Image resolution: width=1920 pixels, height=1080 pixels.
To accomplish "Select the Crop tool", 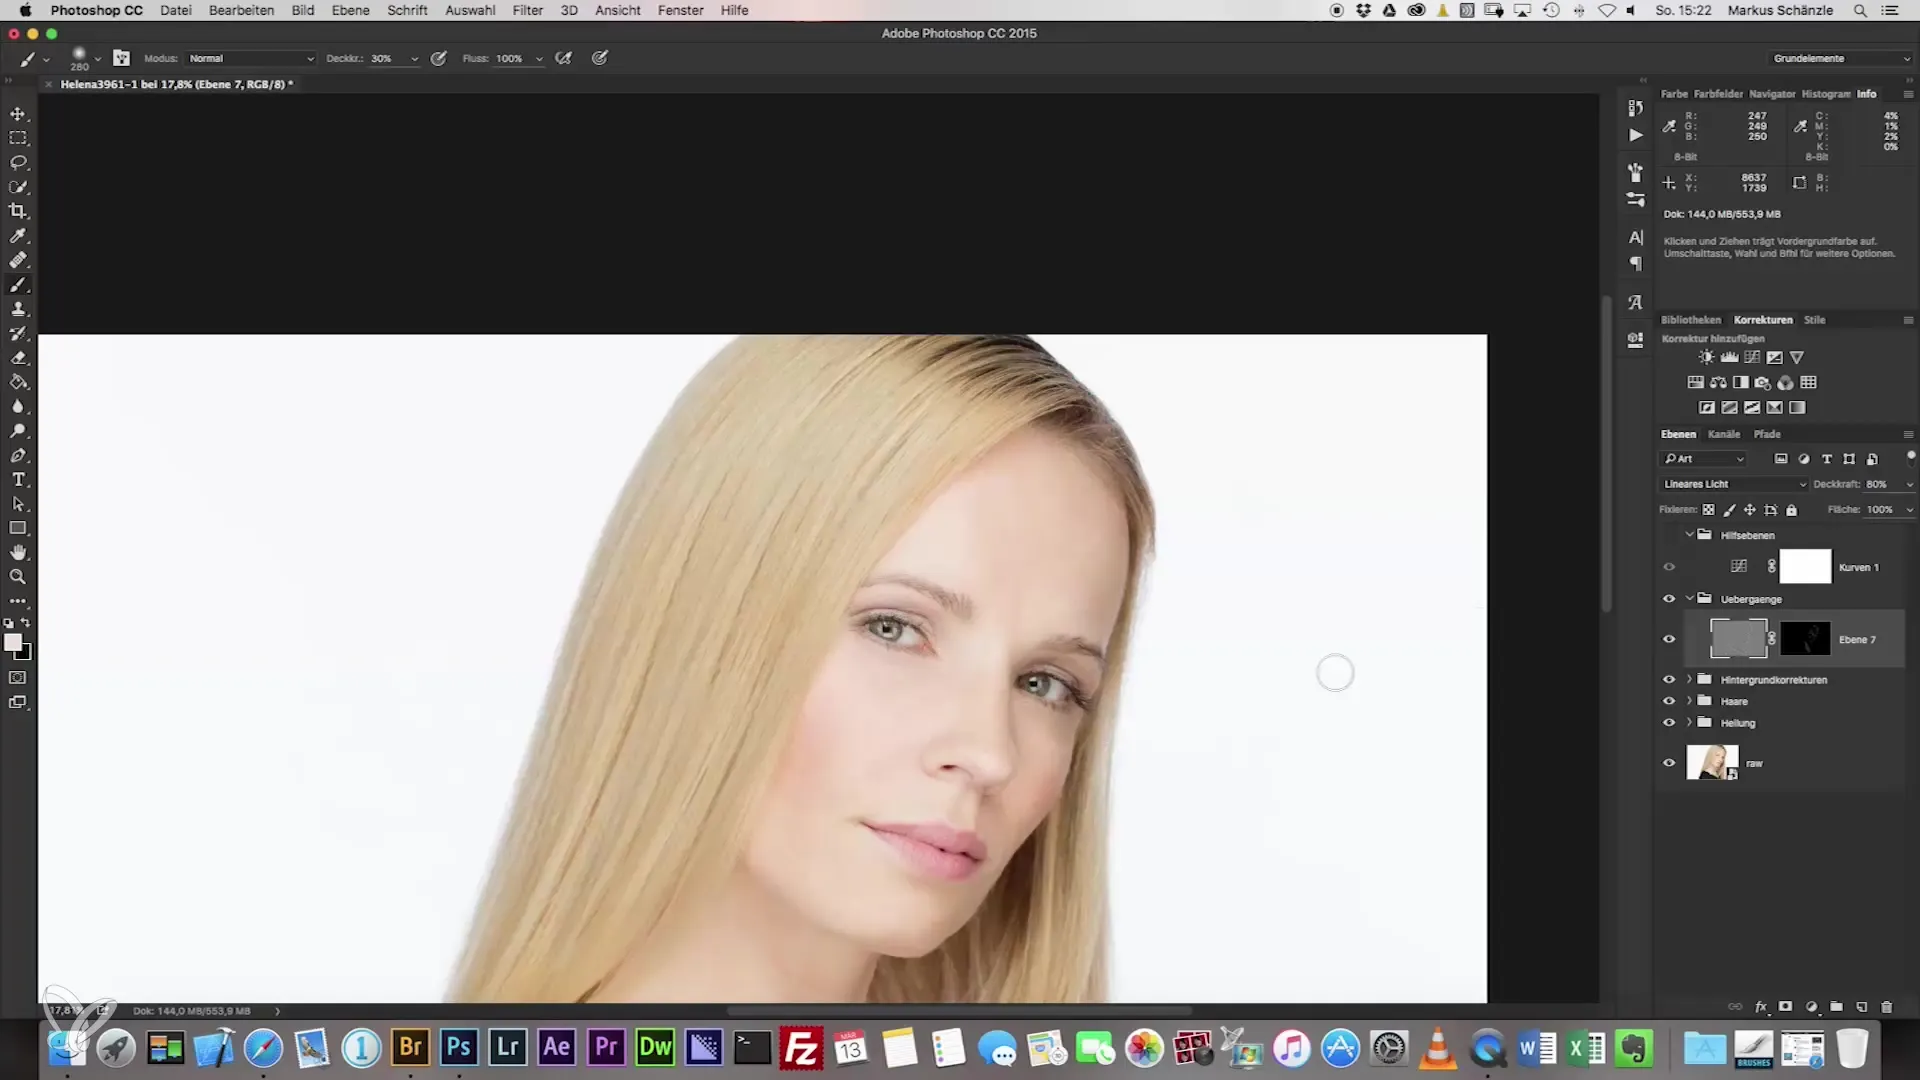I will coord(18,211).
